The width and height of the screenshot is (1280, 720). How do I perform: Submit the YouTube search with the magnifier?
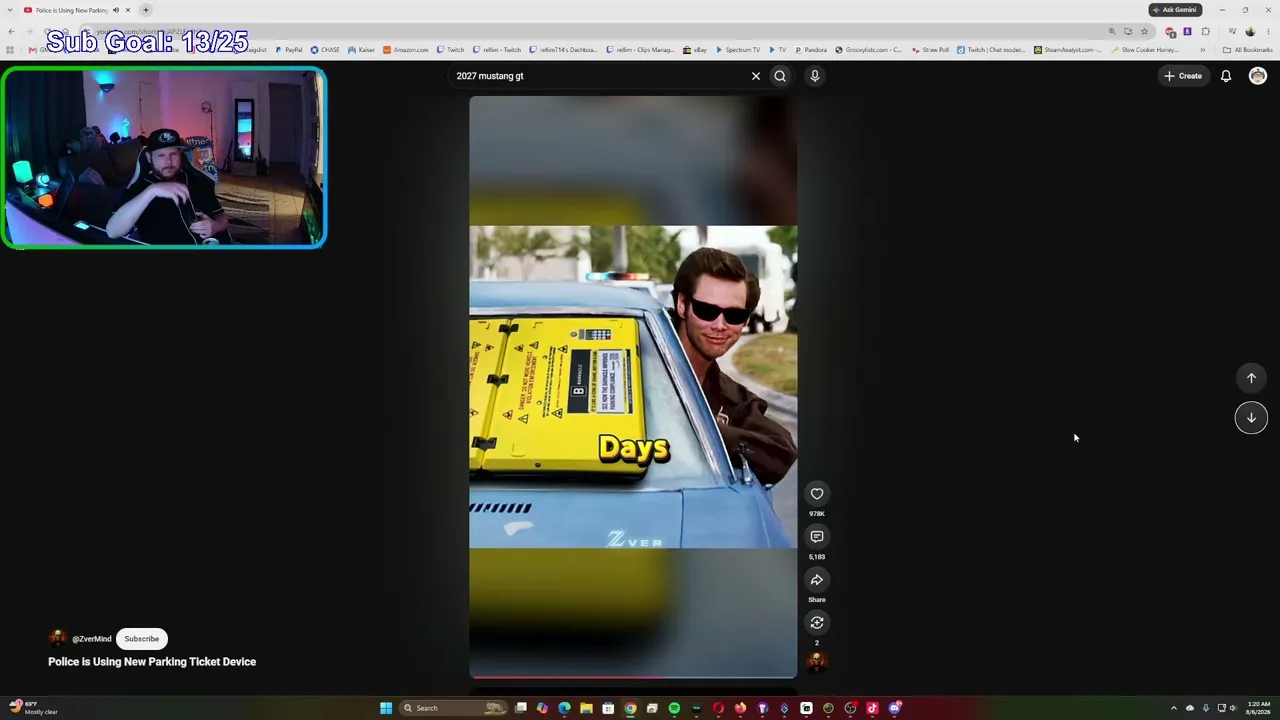click(x=780, y=76)
